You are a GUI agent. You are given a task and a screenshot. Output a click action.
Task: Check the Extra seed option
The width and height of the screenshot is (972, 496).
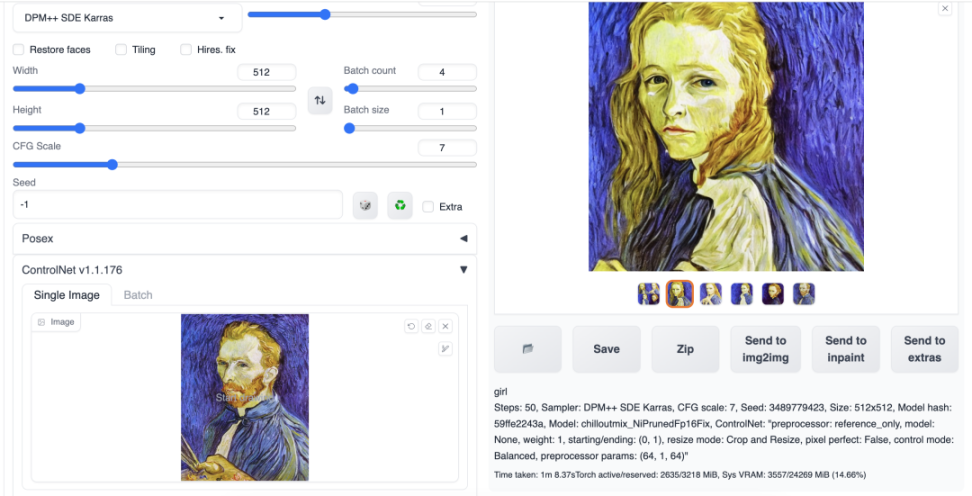point(428,207)
